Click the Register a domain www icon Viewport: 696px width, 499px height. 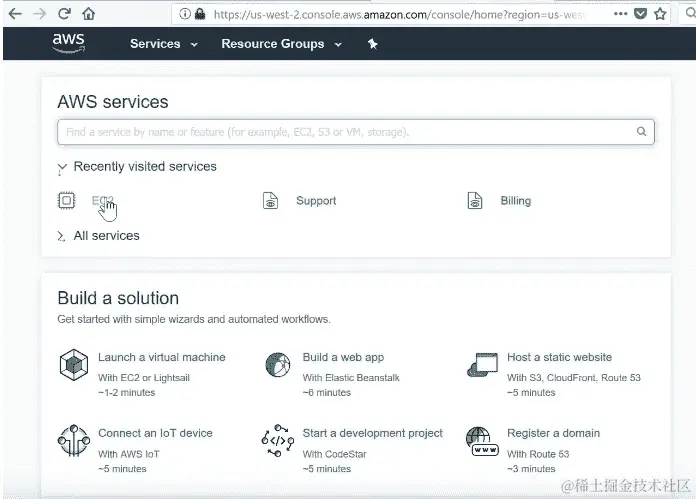[482, 442]
